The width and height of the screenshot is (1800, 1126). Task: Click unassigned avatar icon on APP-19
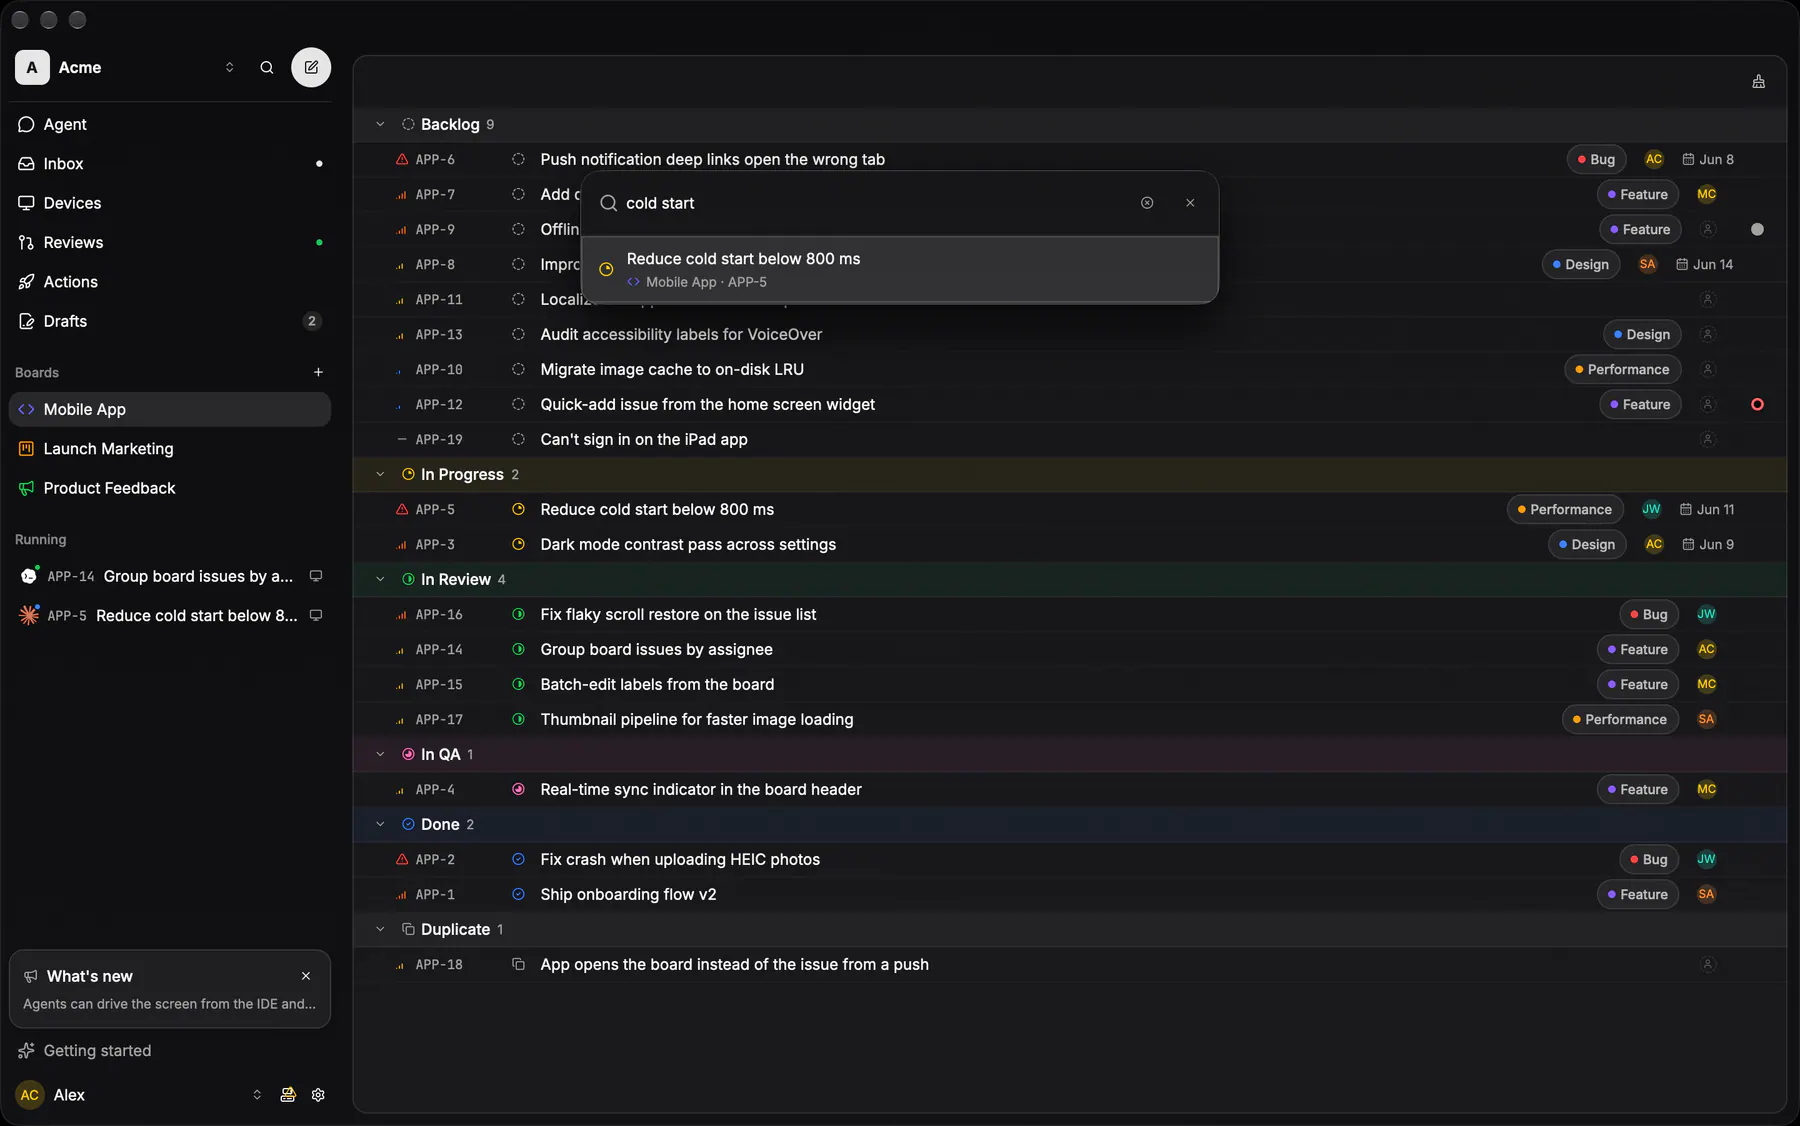1707,439
